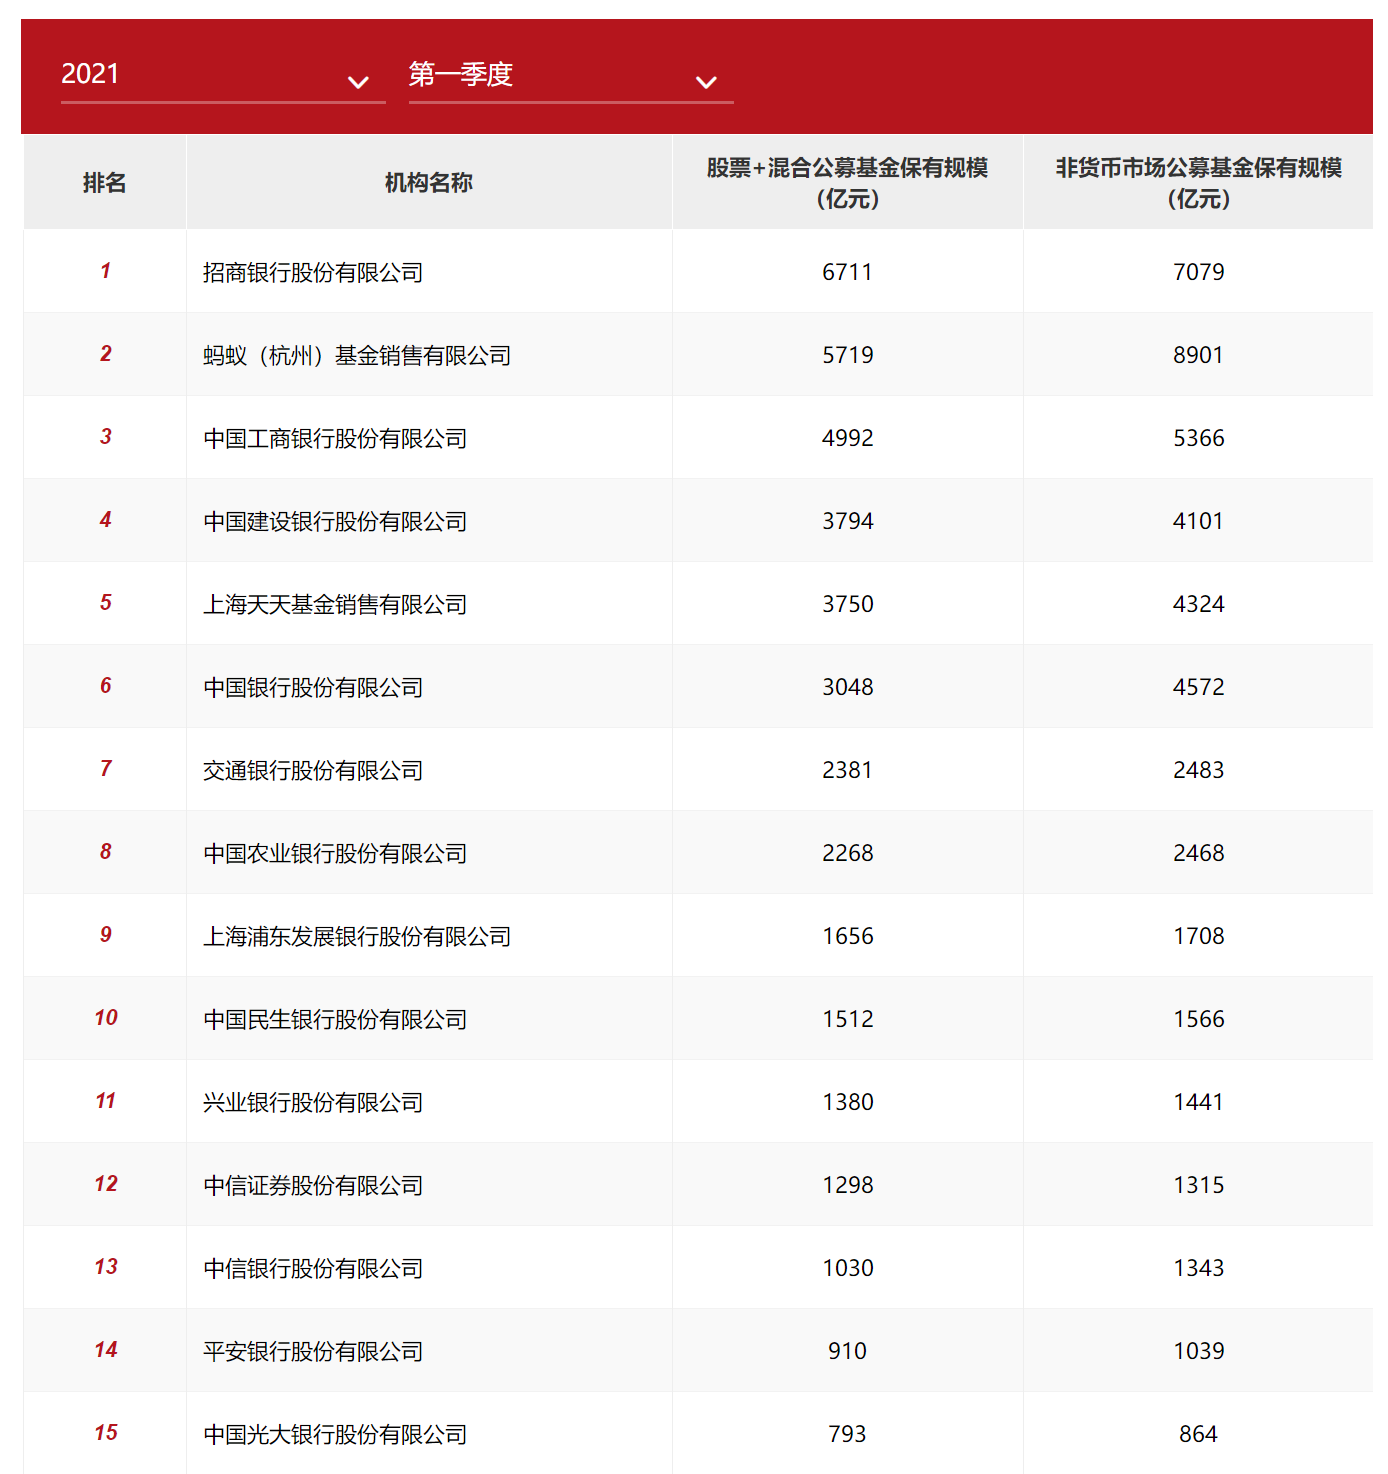The image size is (1388, 1474).
Task: Click 股票+混合公募基金保有规模 column header
Action: coord(847,183)
